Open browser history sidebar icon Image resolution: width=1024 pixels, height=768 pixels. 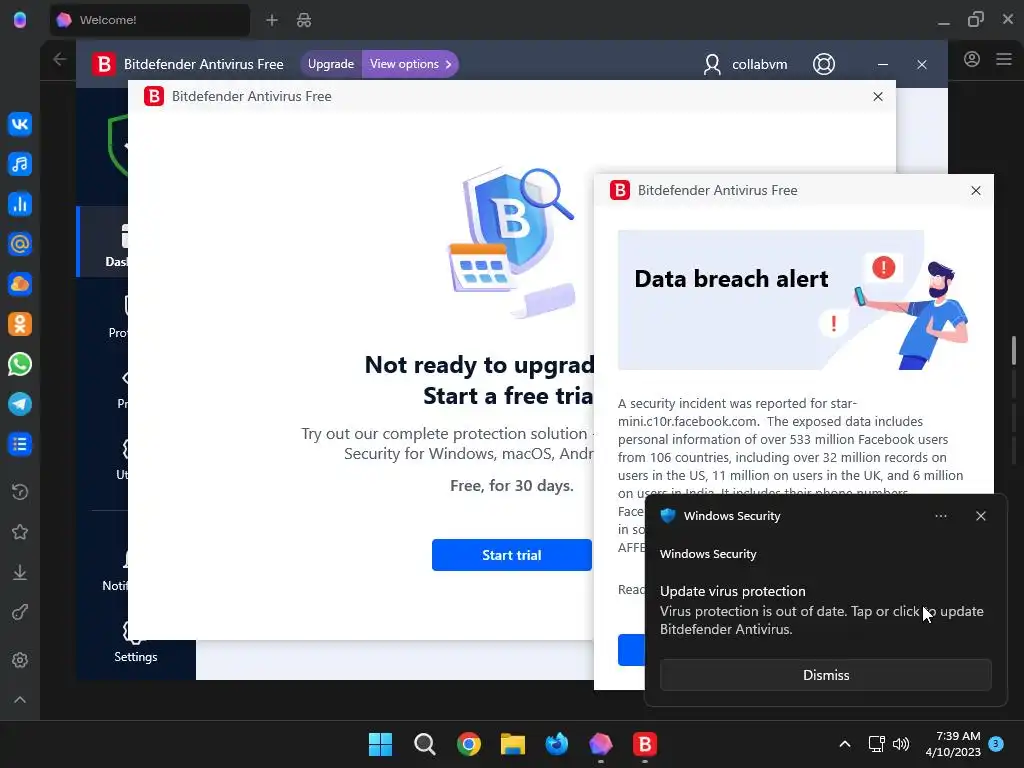20,492
